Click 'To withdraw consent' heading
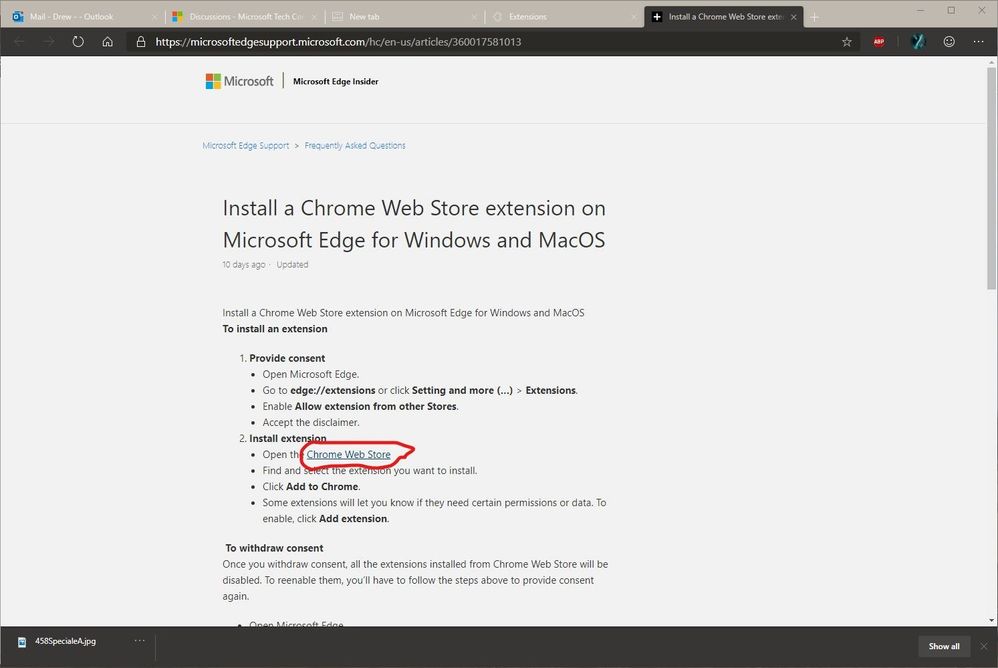This screenshot has height=668, width=998. (274, 548)
